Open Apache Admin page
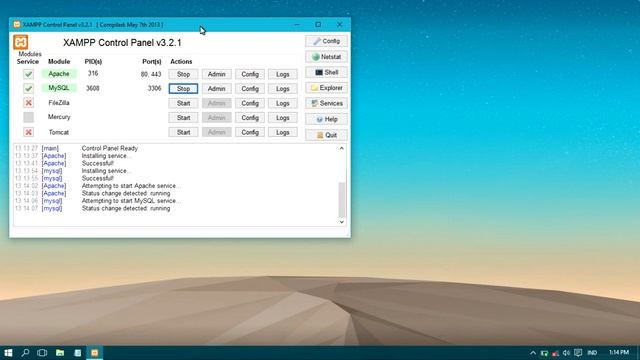 point(216,74)
